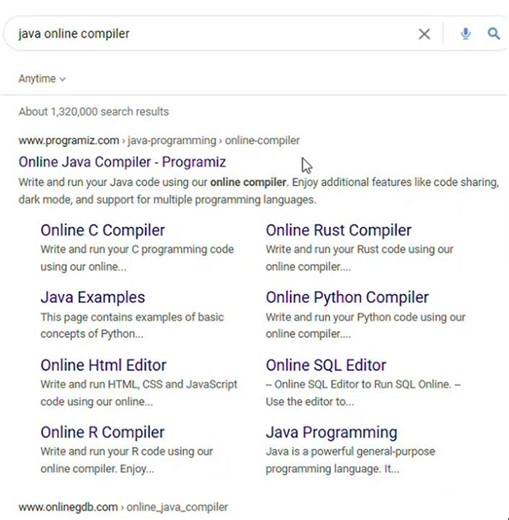The width and height of the screenshot is (509, 520).
Task: Follow the www.programiz.com breadcrumb URL
Action: [x=159, y=140]
